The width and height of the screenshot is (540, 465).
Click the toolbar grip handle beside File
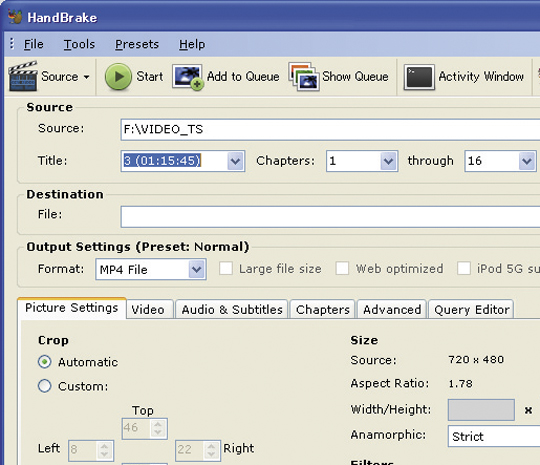point(12,43)
